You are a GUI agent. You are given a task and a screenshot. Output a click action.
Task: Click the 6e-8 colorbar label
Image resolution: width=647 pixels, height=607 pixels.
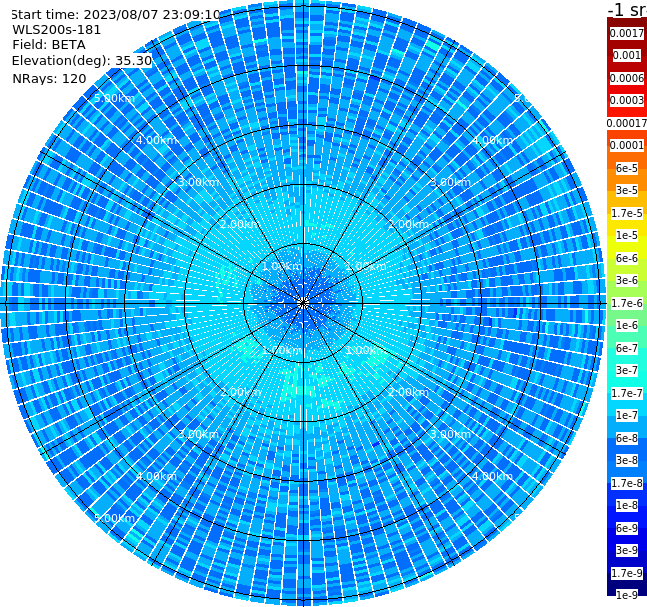click(x=626, y=438)
